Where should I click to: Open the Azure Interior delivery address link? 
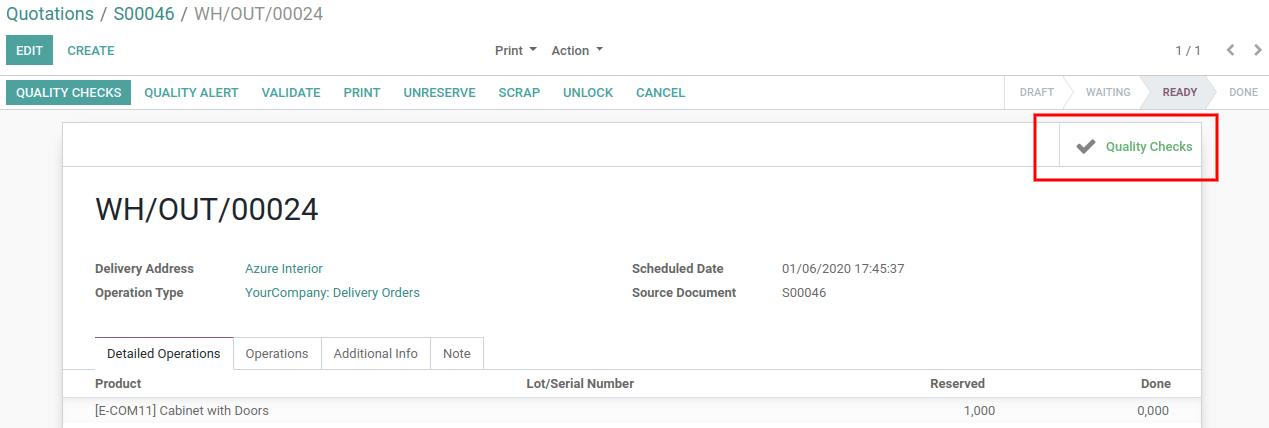click(284, 269)
